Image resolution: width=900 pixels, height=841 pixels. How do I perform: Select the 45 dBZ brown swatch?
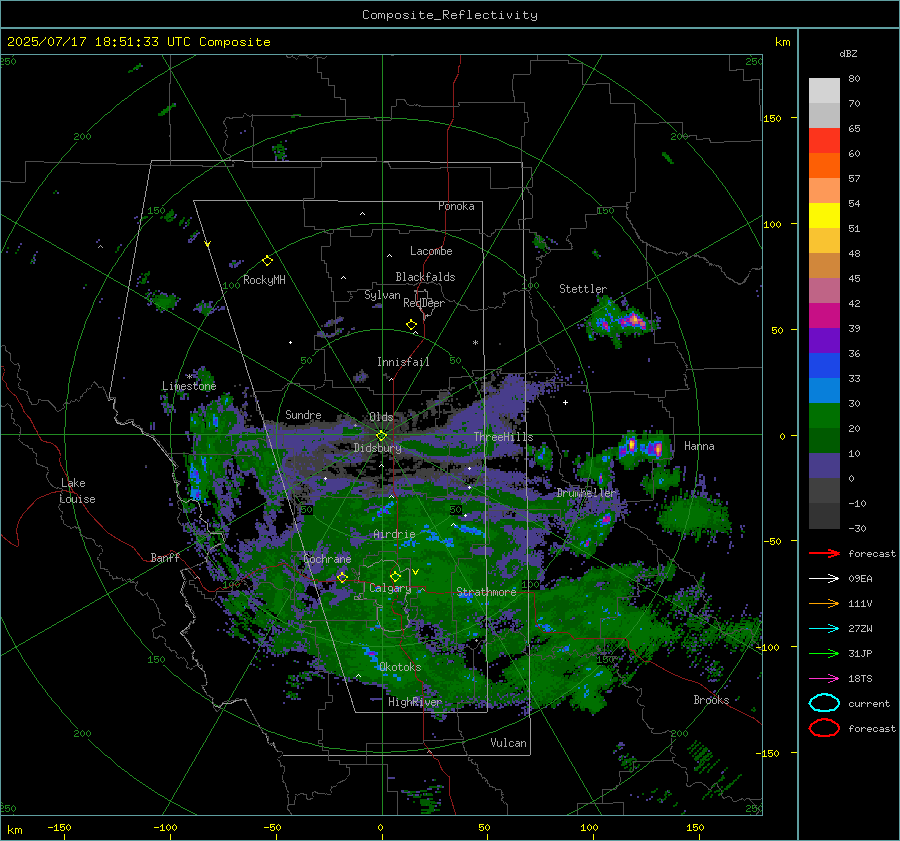pos(824,265)
